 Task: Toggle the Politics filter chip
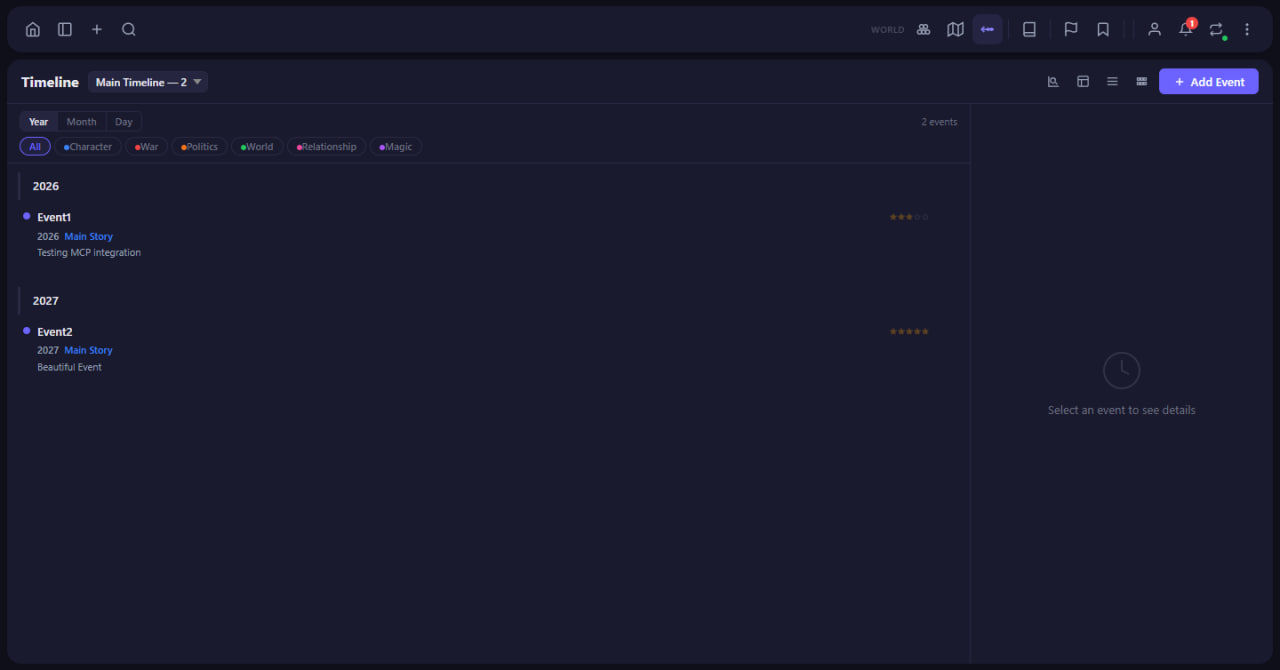(x=200, y=147)
